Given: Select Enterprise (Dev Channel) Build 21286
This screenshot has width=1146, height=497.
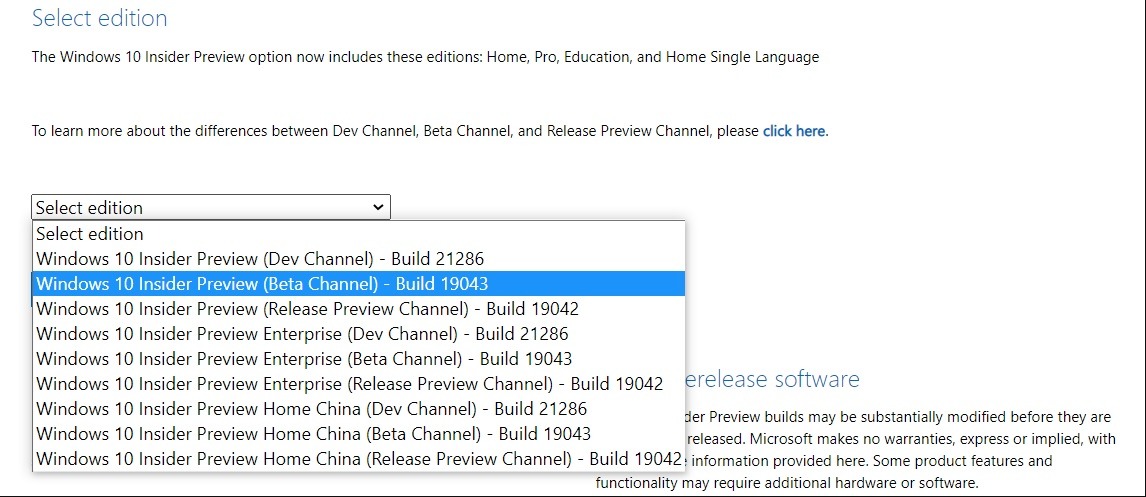Looking at the screenshot, I should 302,334.
